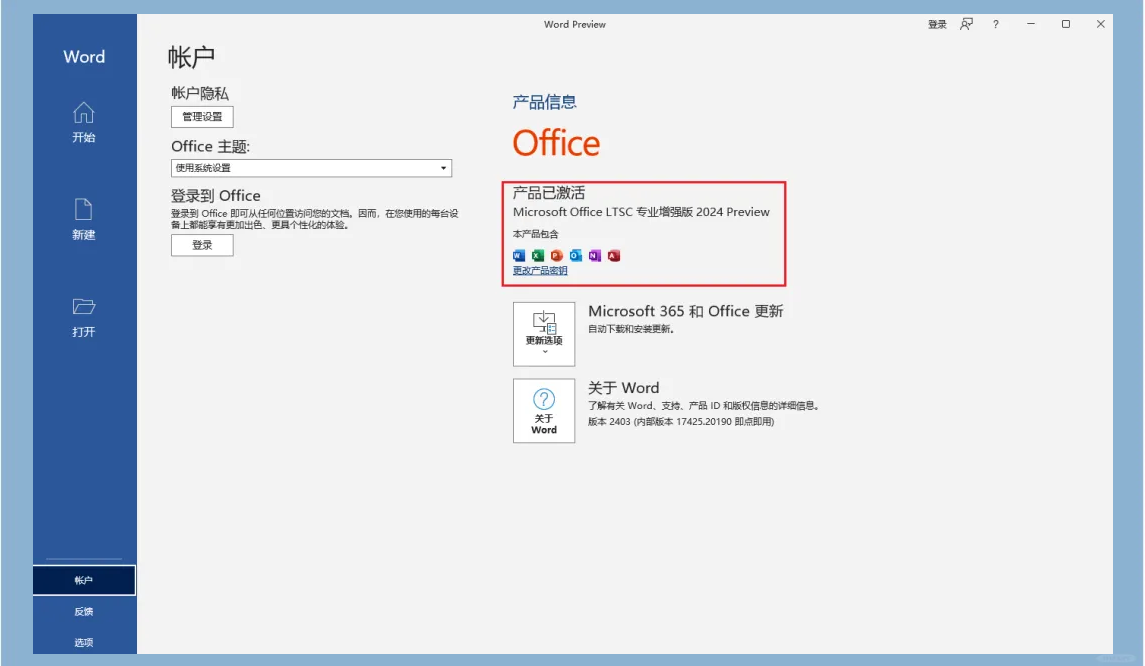
Task: Open the 反馈 feedback page
Action: point(84,611)
